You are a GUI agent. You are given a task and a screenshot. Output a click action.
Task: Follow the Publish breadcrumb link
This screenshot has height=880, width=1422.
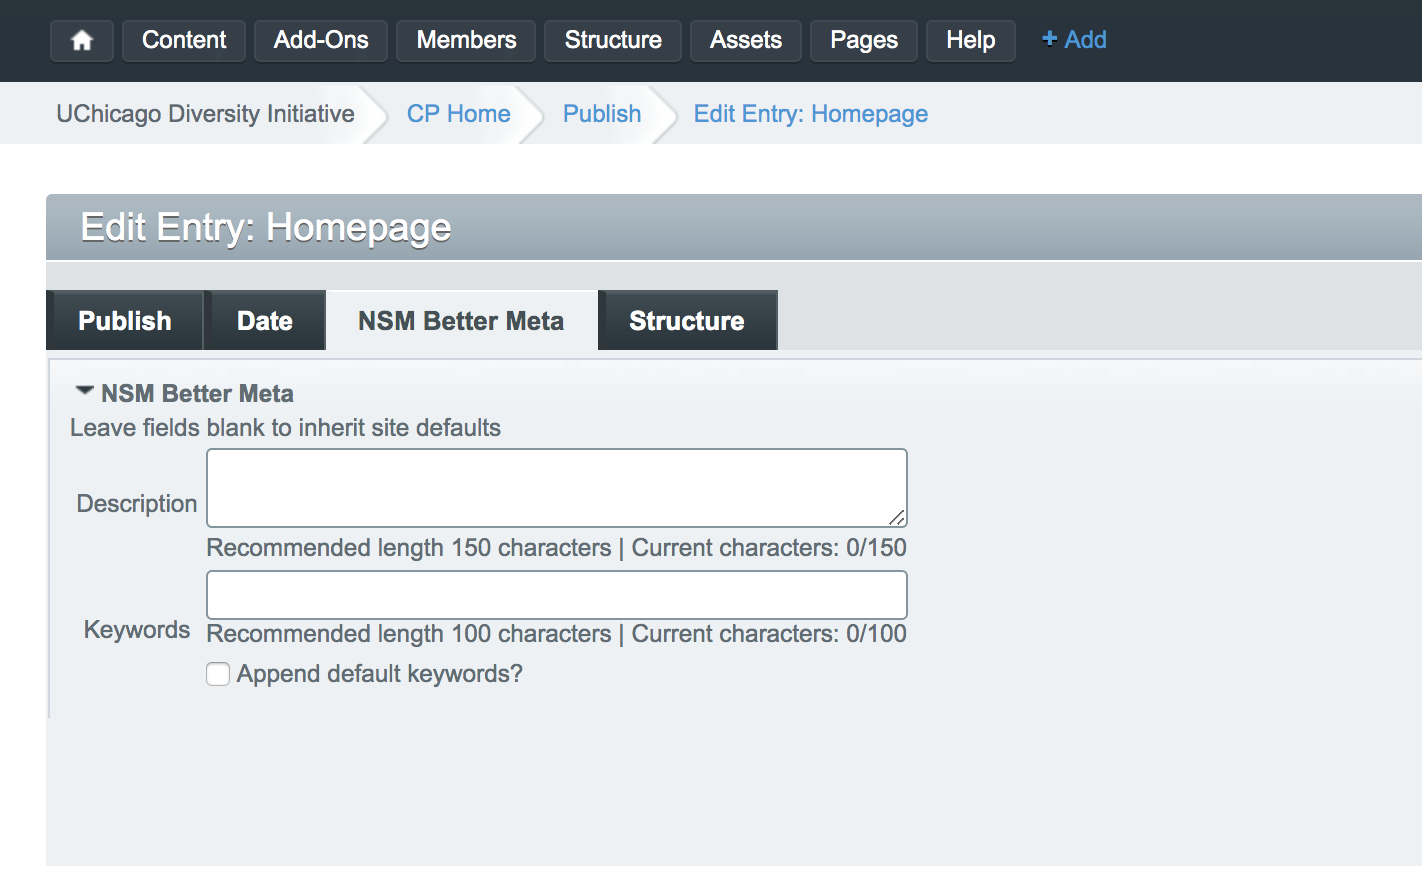(x=602, y=114)
